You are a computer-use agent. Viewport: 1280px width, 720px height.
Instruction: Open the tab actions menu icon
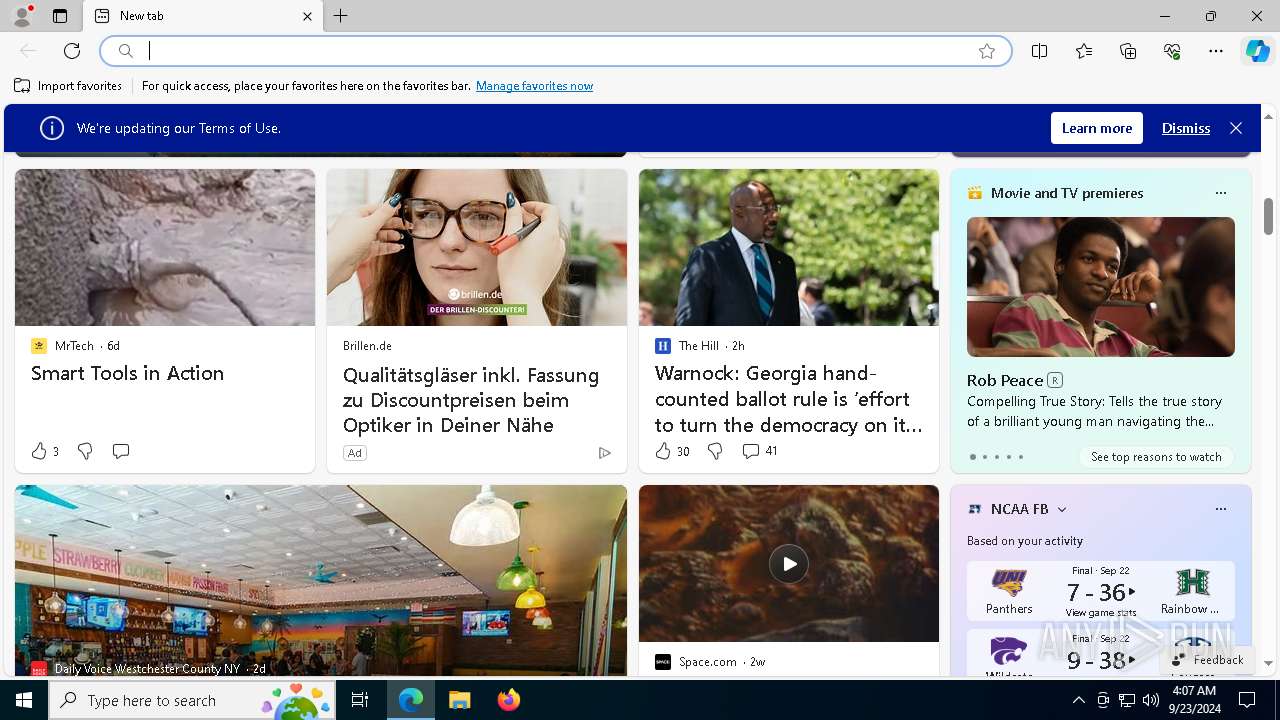click(x=60, y=16)
